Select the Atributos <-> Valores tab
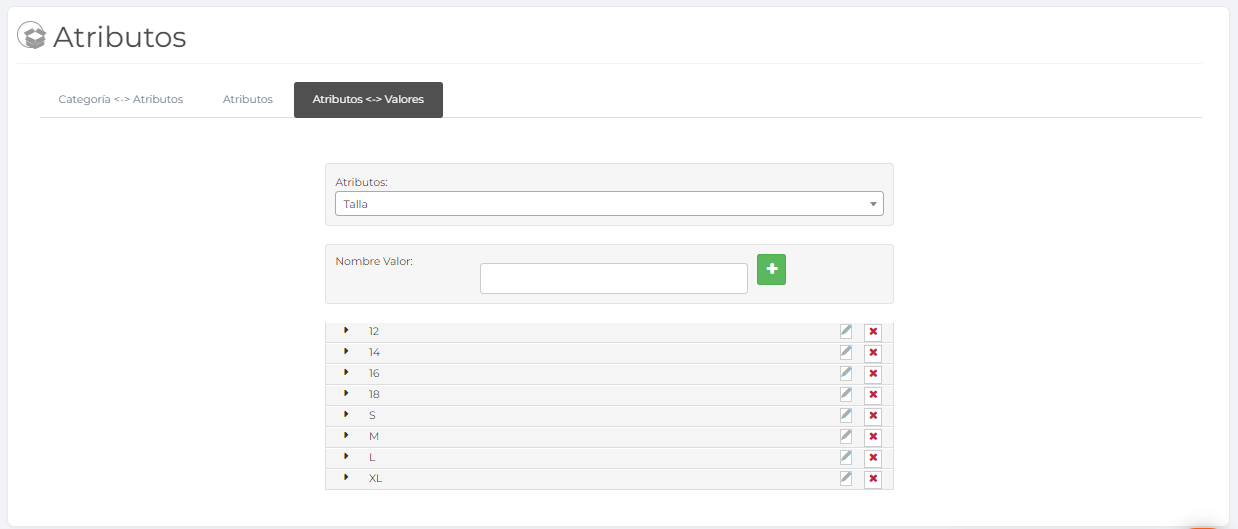The image size is (1238, 529). 368,100
